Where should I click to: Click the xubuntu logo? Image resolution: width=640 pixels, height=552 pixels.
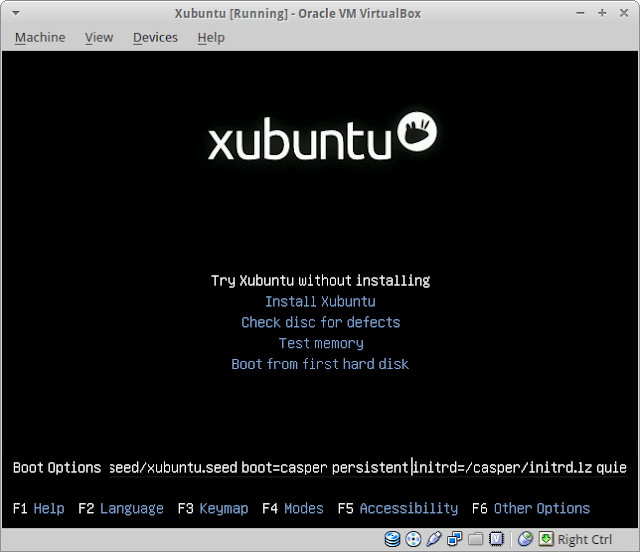(322, 137)
